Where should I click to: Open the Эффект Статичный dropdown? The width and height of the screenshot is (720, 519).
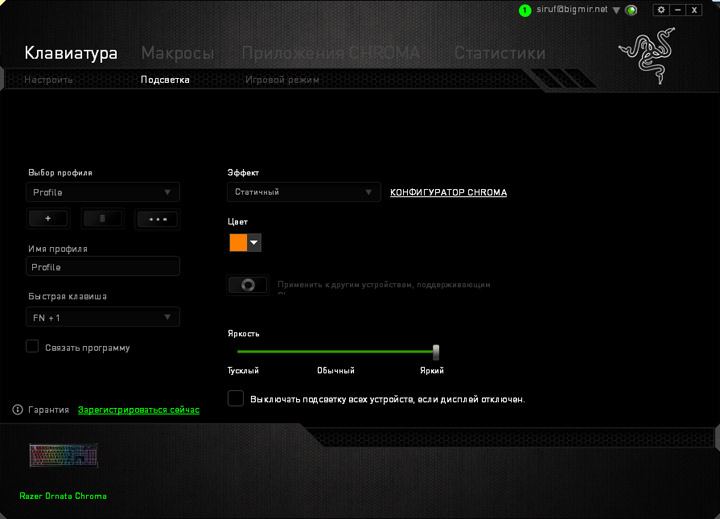click(x=304, y=192)
